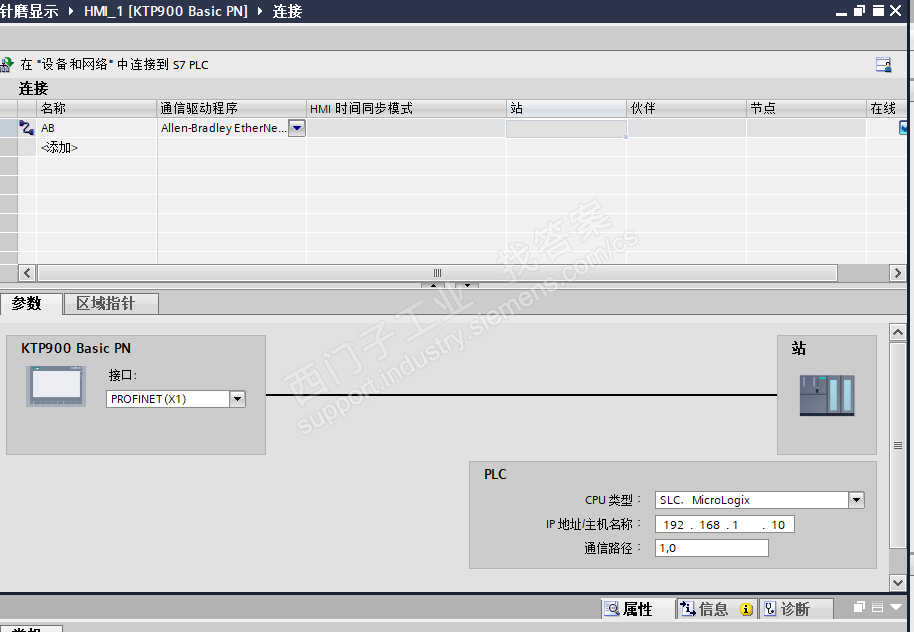This screenshot has width=914, height=632.
Task: Open the 属性 properties tab
Action: click(637, 609)
